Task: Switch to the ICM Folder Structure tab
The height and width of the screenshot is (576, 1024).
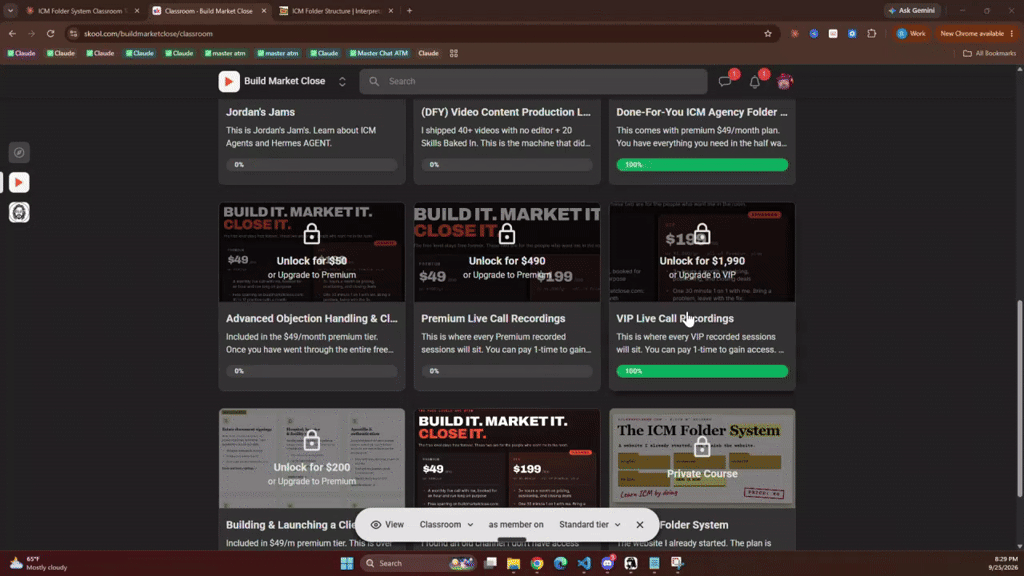Action: (336, 11)
